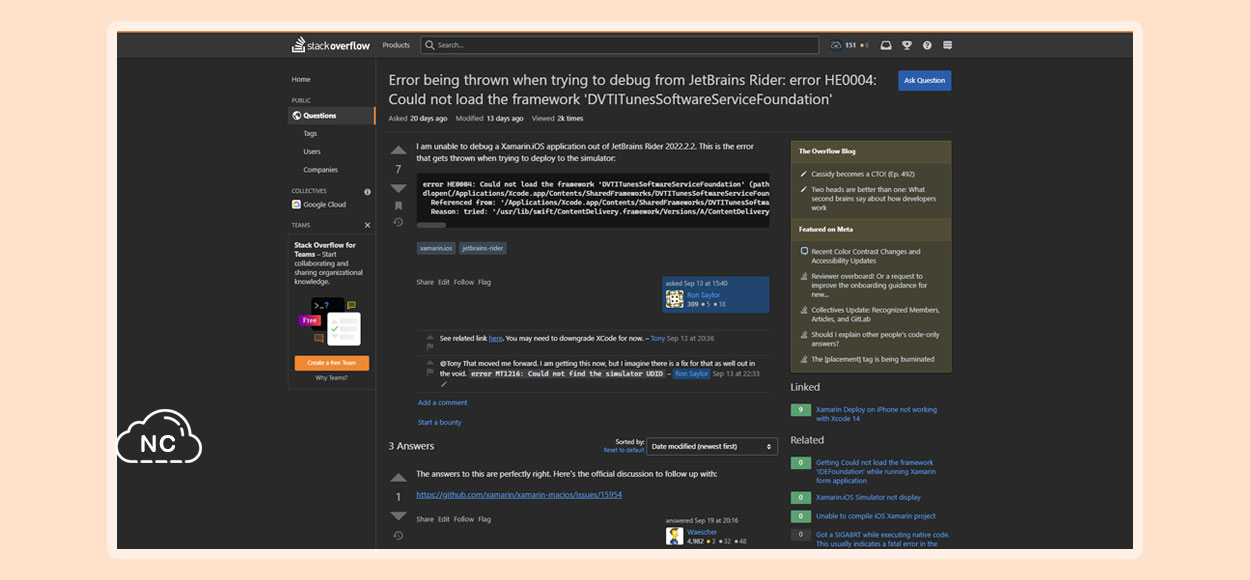The width and height of the screenshot is (1250, 580).
Task: Open Waescher's profile link
Action: 702,532
